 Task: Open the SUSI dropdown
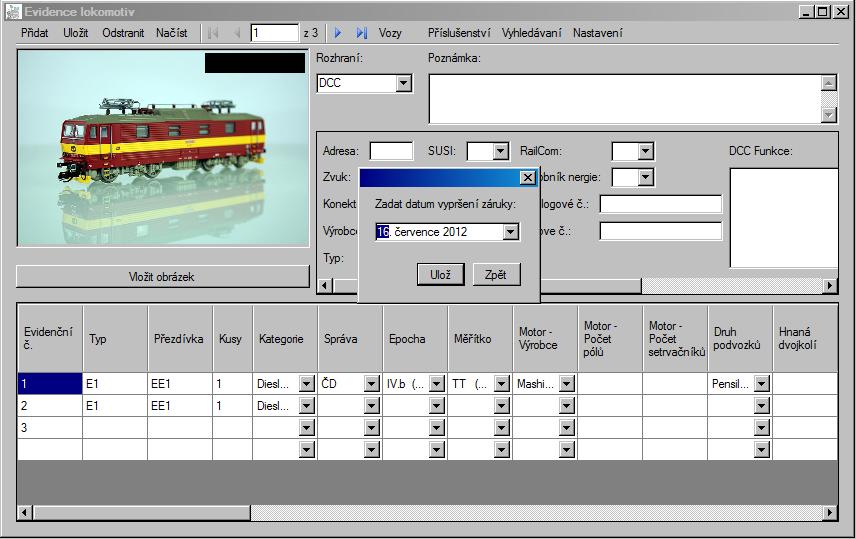[x=501, y=152]
